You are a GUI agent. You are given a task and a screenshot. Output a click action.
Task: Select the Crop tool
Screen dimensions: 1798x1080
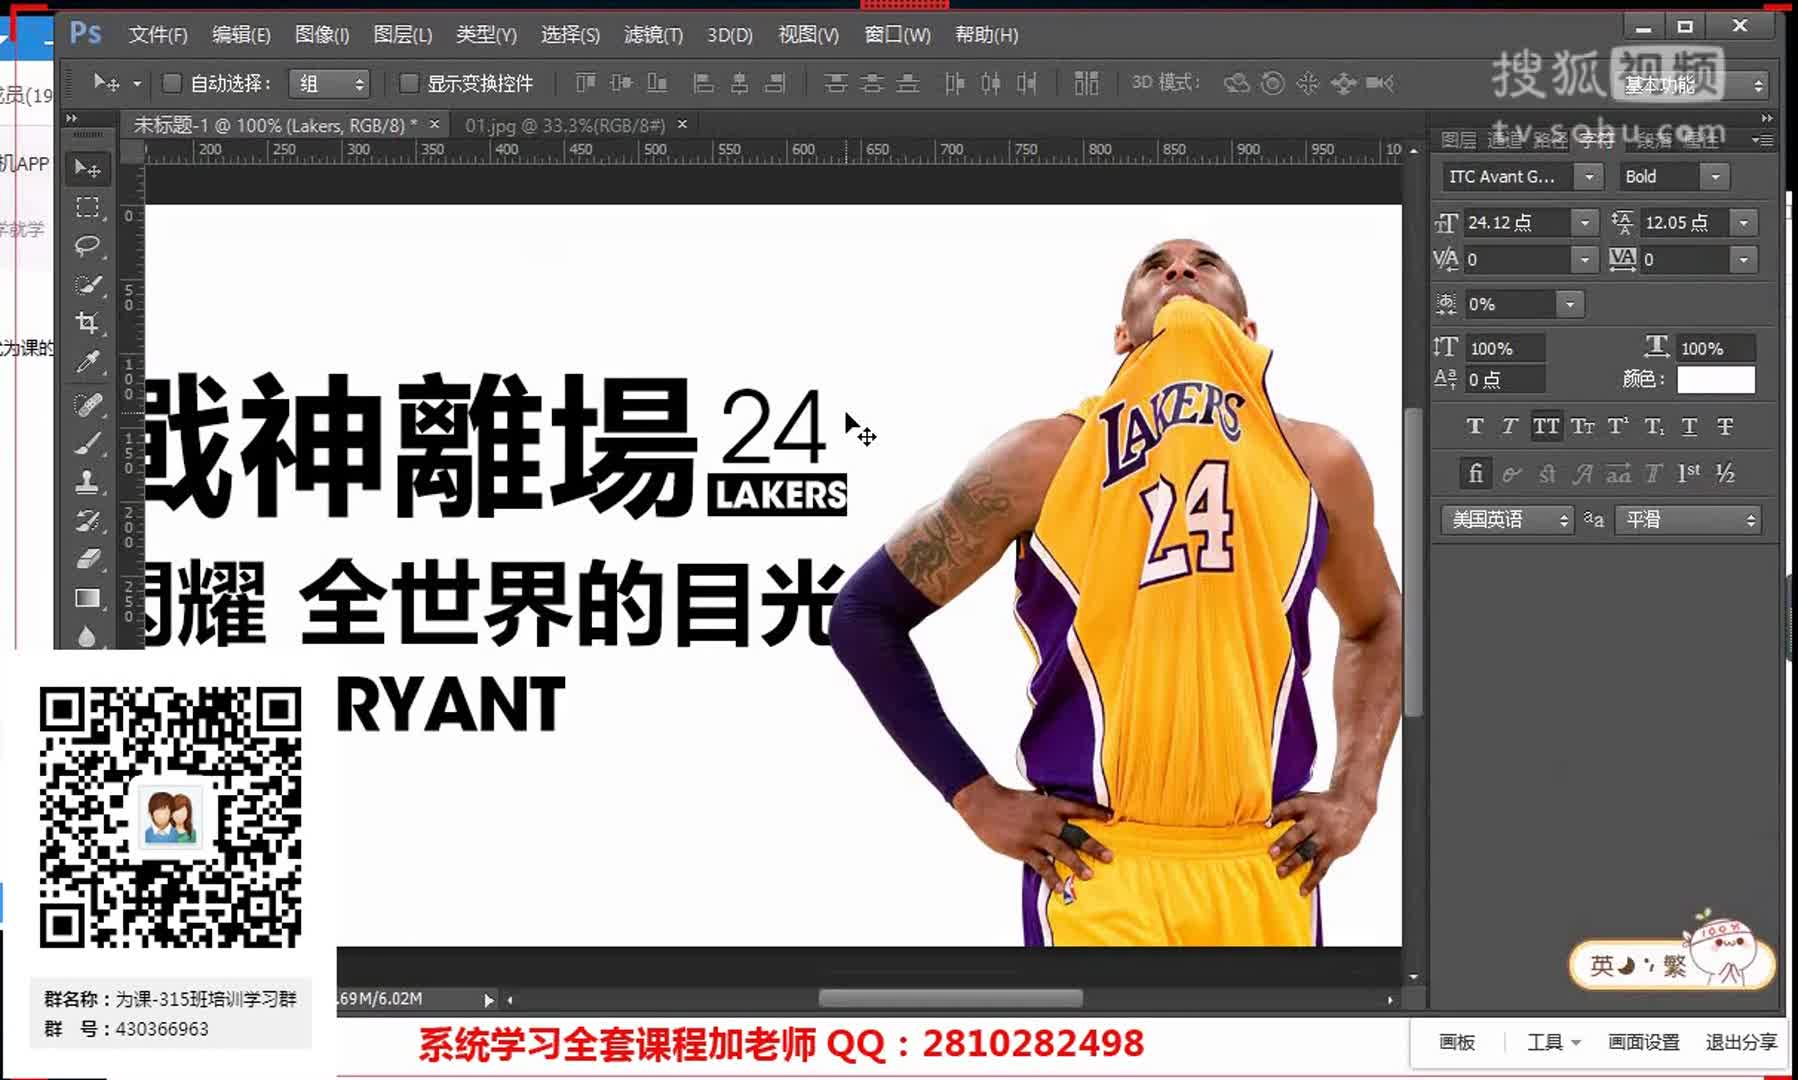(88, 323)
